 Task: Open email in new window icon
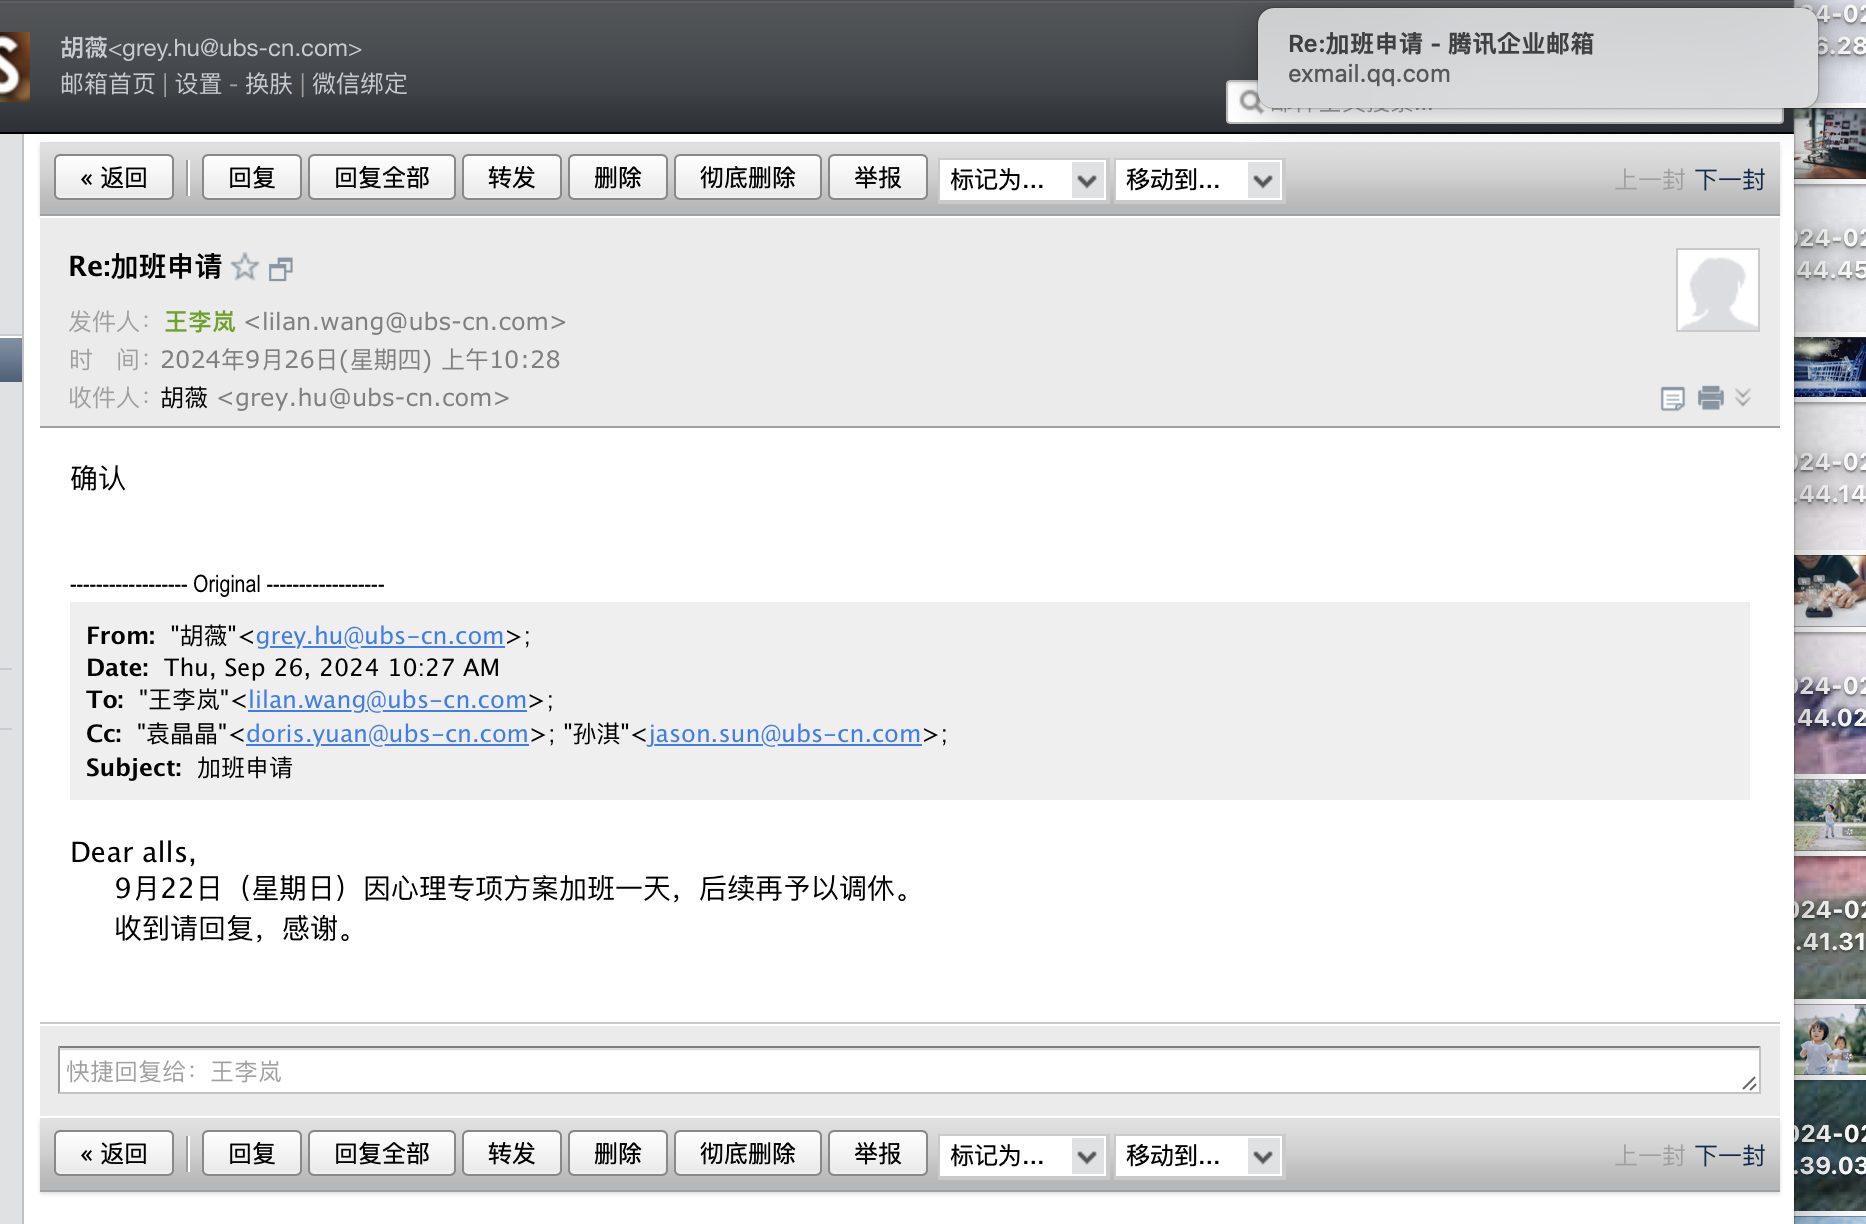pos(281,268)
